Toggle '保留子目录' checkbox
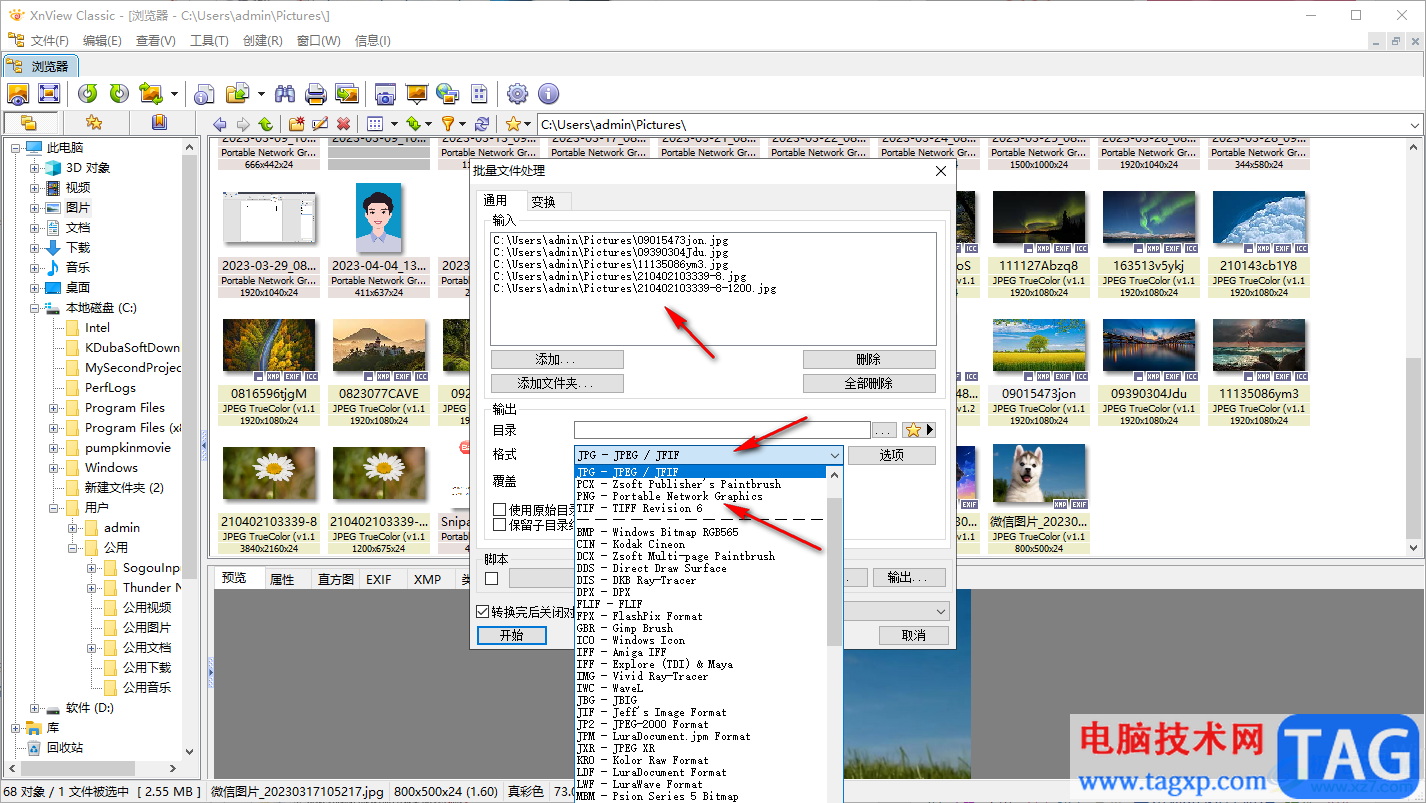1426x803 pixels. pyautogui.click(x=499, y=524)
